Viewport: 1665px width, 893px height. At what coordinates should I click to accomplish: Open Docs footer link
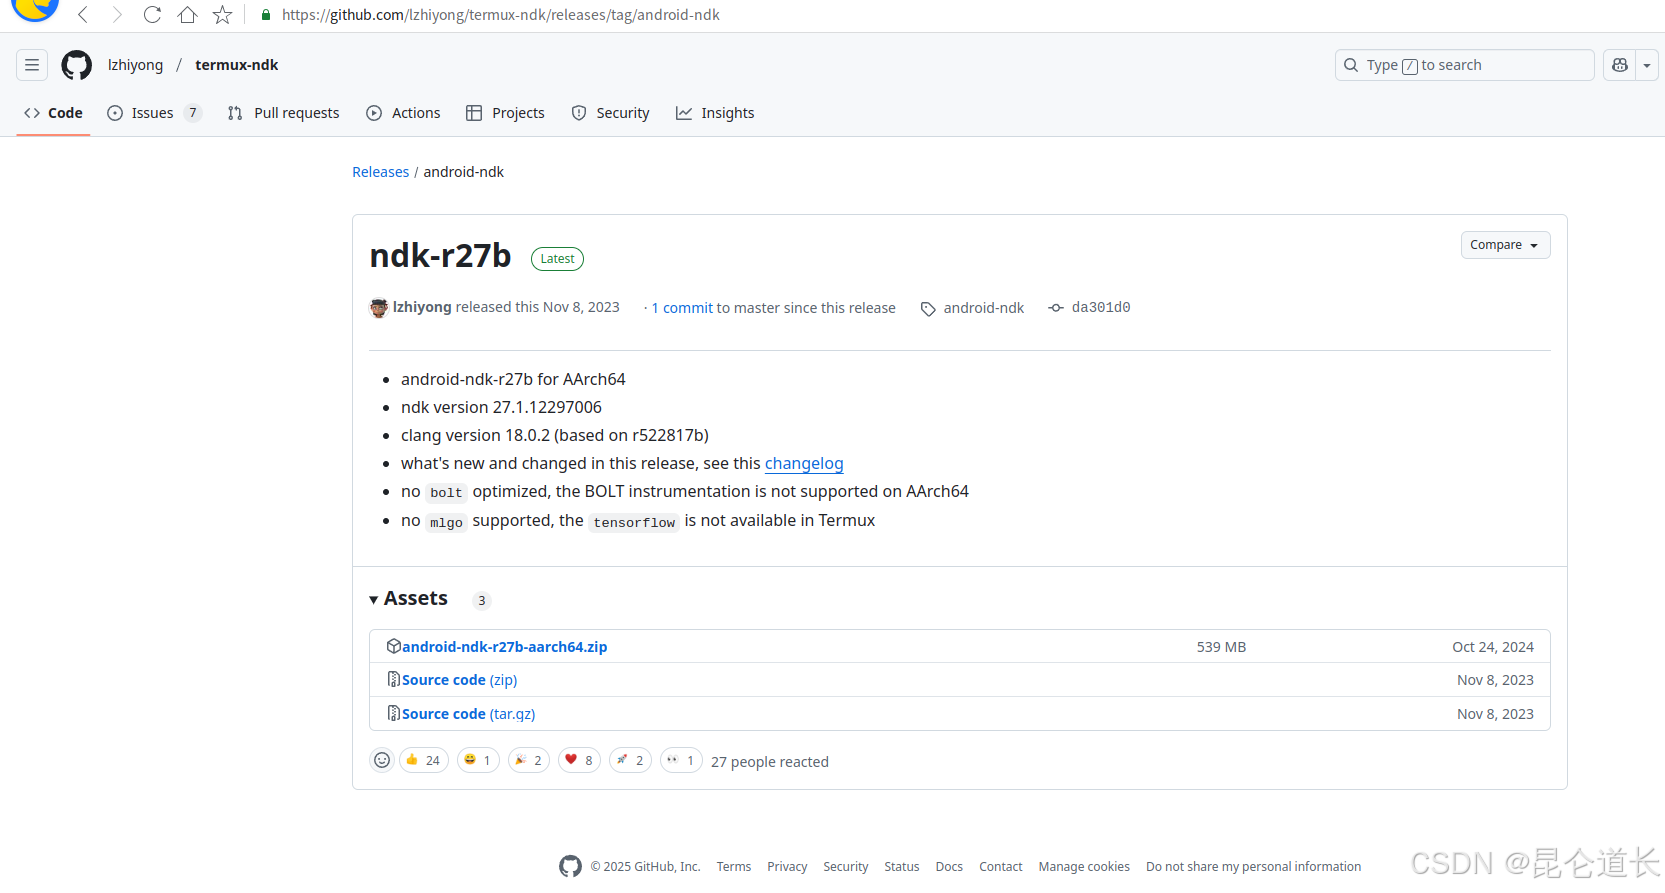tap(949, 867)
